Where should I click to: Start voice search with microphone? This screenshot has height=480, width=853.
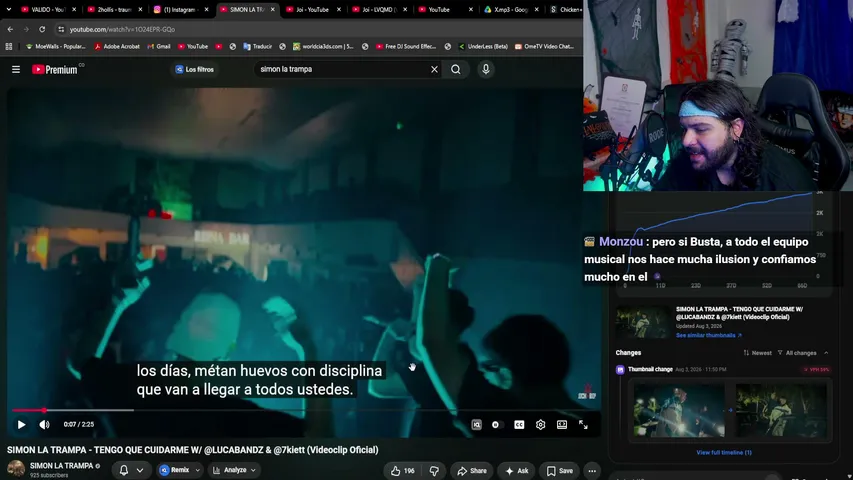pos(486,70)
